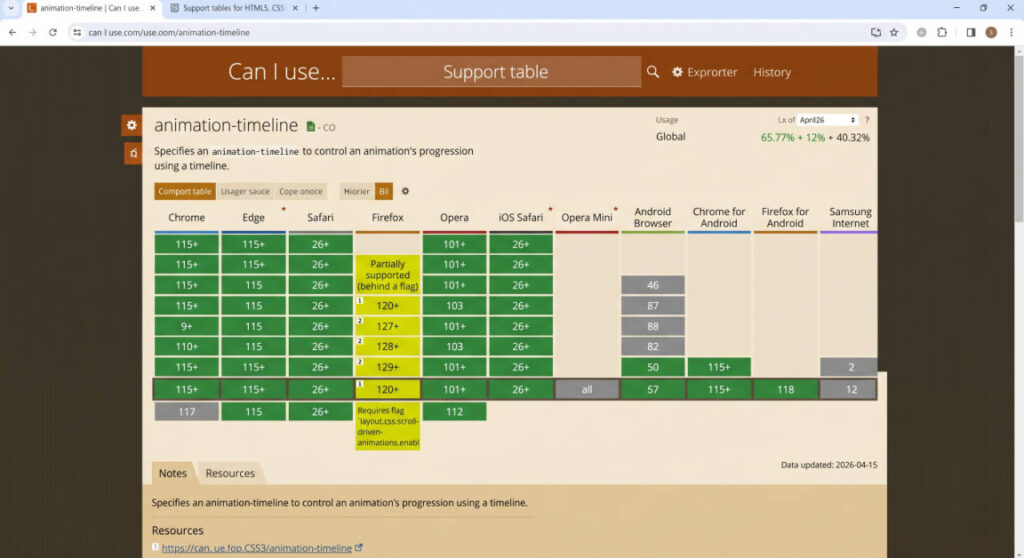Go back with browser back arrow
Viewport: 1024px width, 558px height.
click(12, 32)
